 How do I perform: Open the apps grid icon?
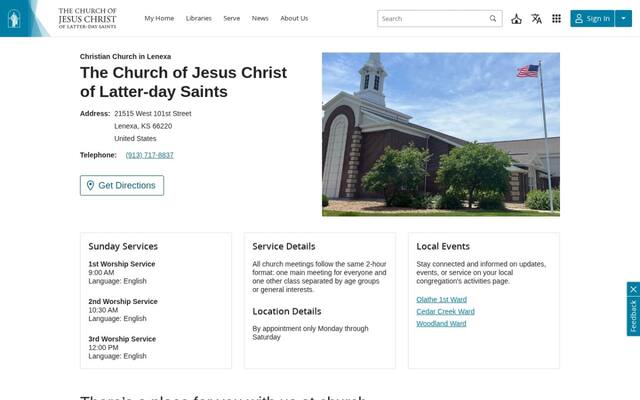tap(556, 19)
